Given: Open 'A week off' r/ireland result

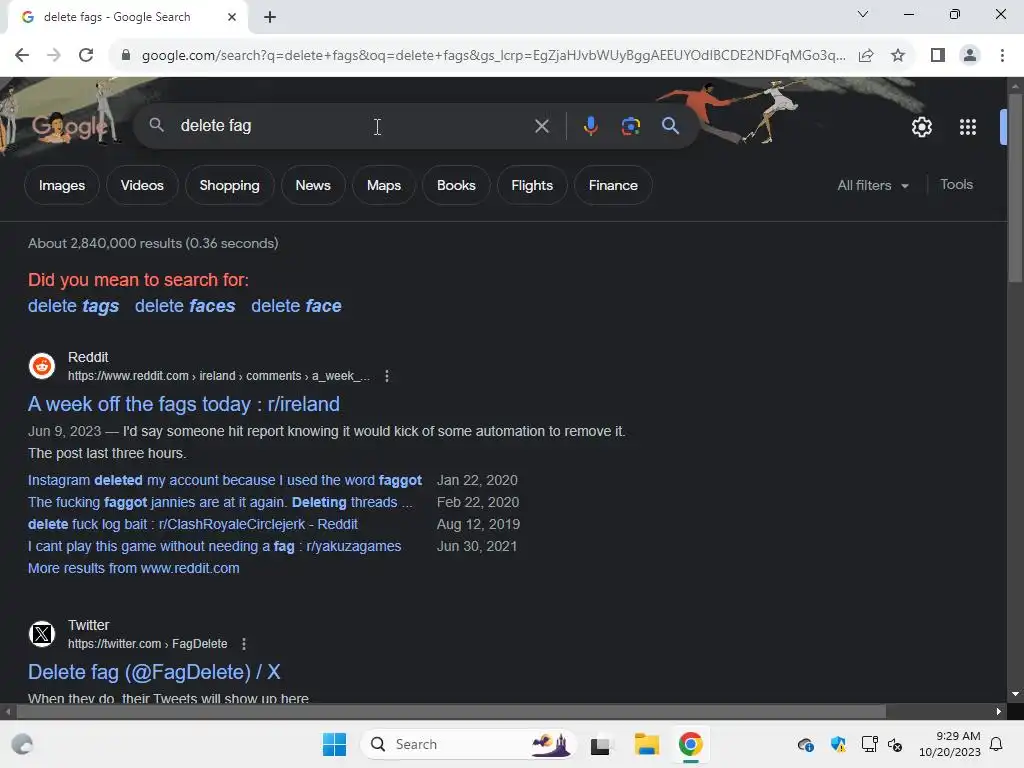Looking at the screenshot, I should pos(184,404).
